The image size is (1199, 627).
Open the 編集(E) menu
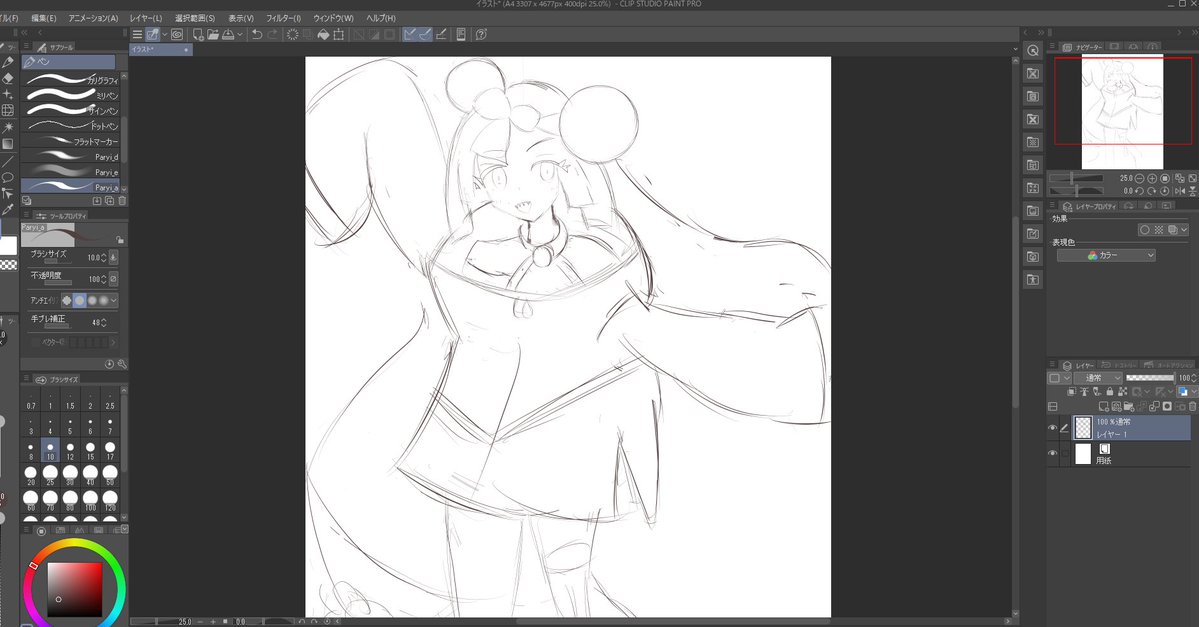(x=44, y=18)
